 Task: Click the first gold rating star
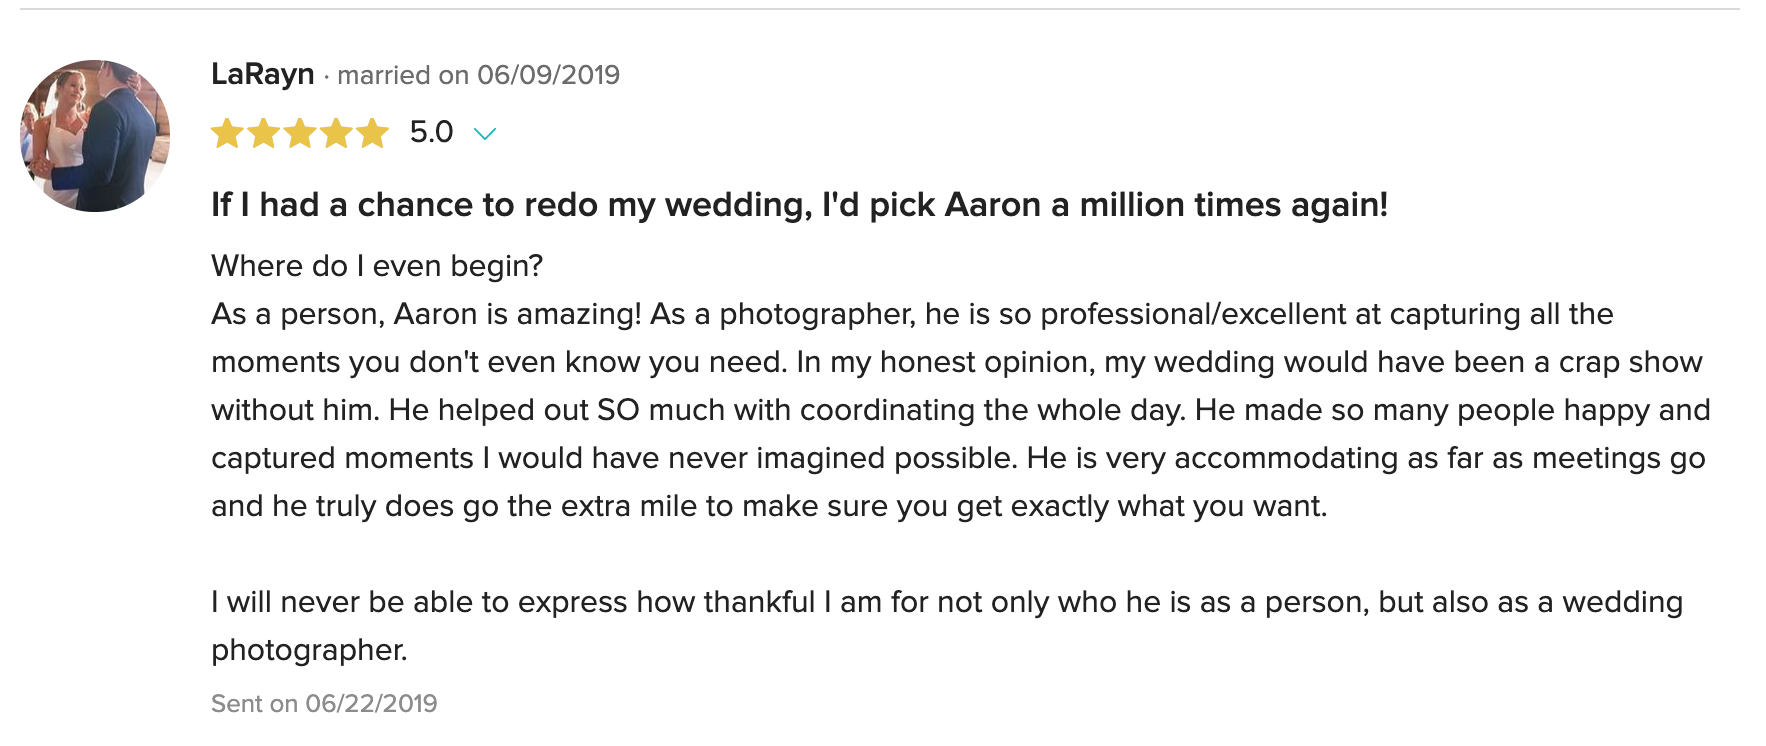pos(227,133)
